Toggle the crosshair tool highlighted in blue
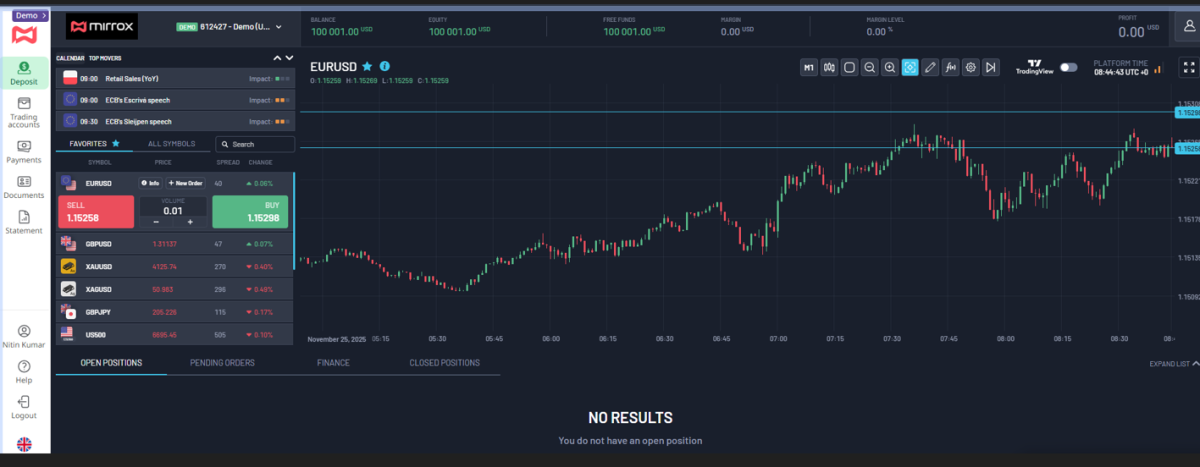 [910, 67]
